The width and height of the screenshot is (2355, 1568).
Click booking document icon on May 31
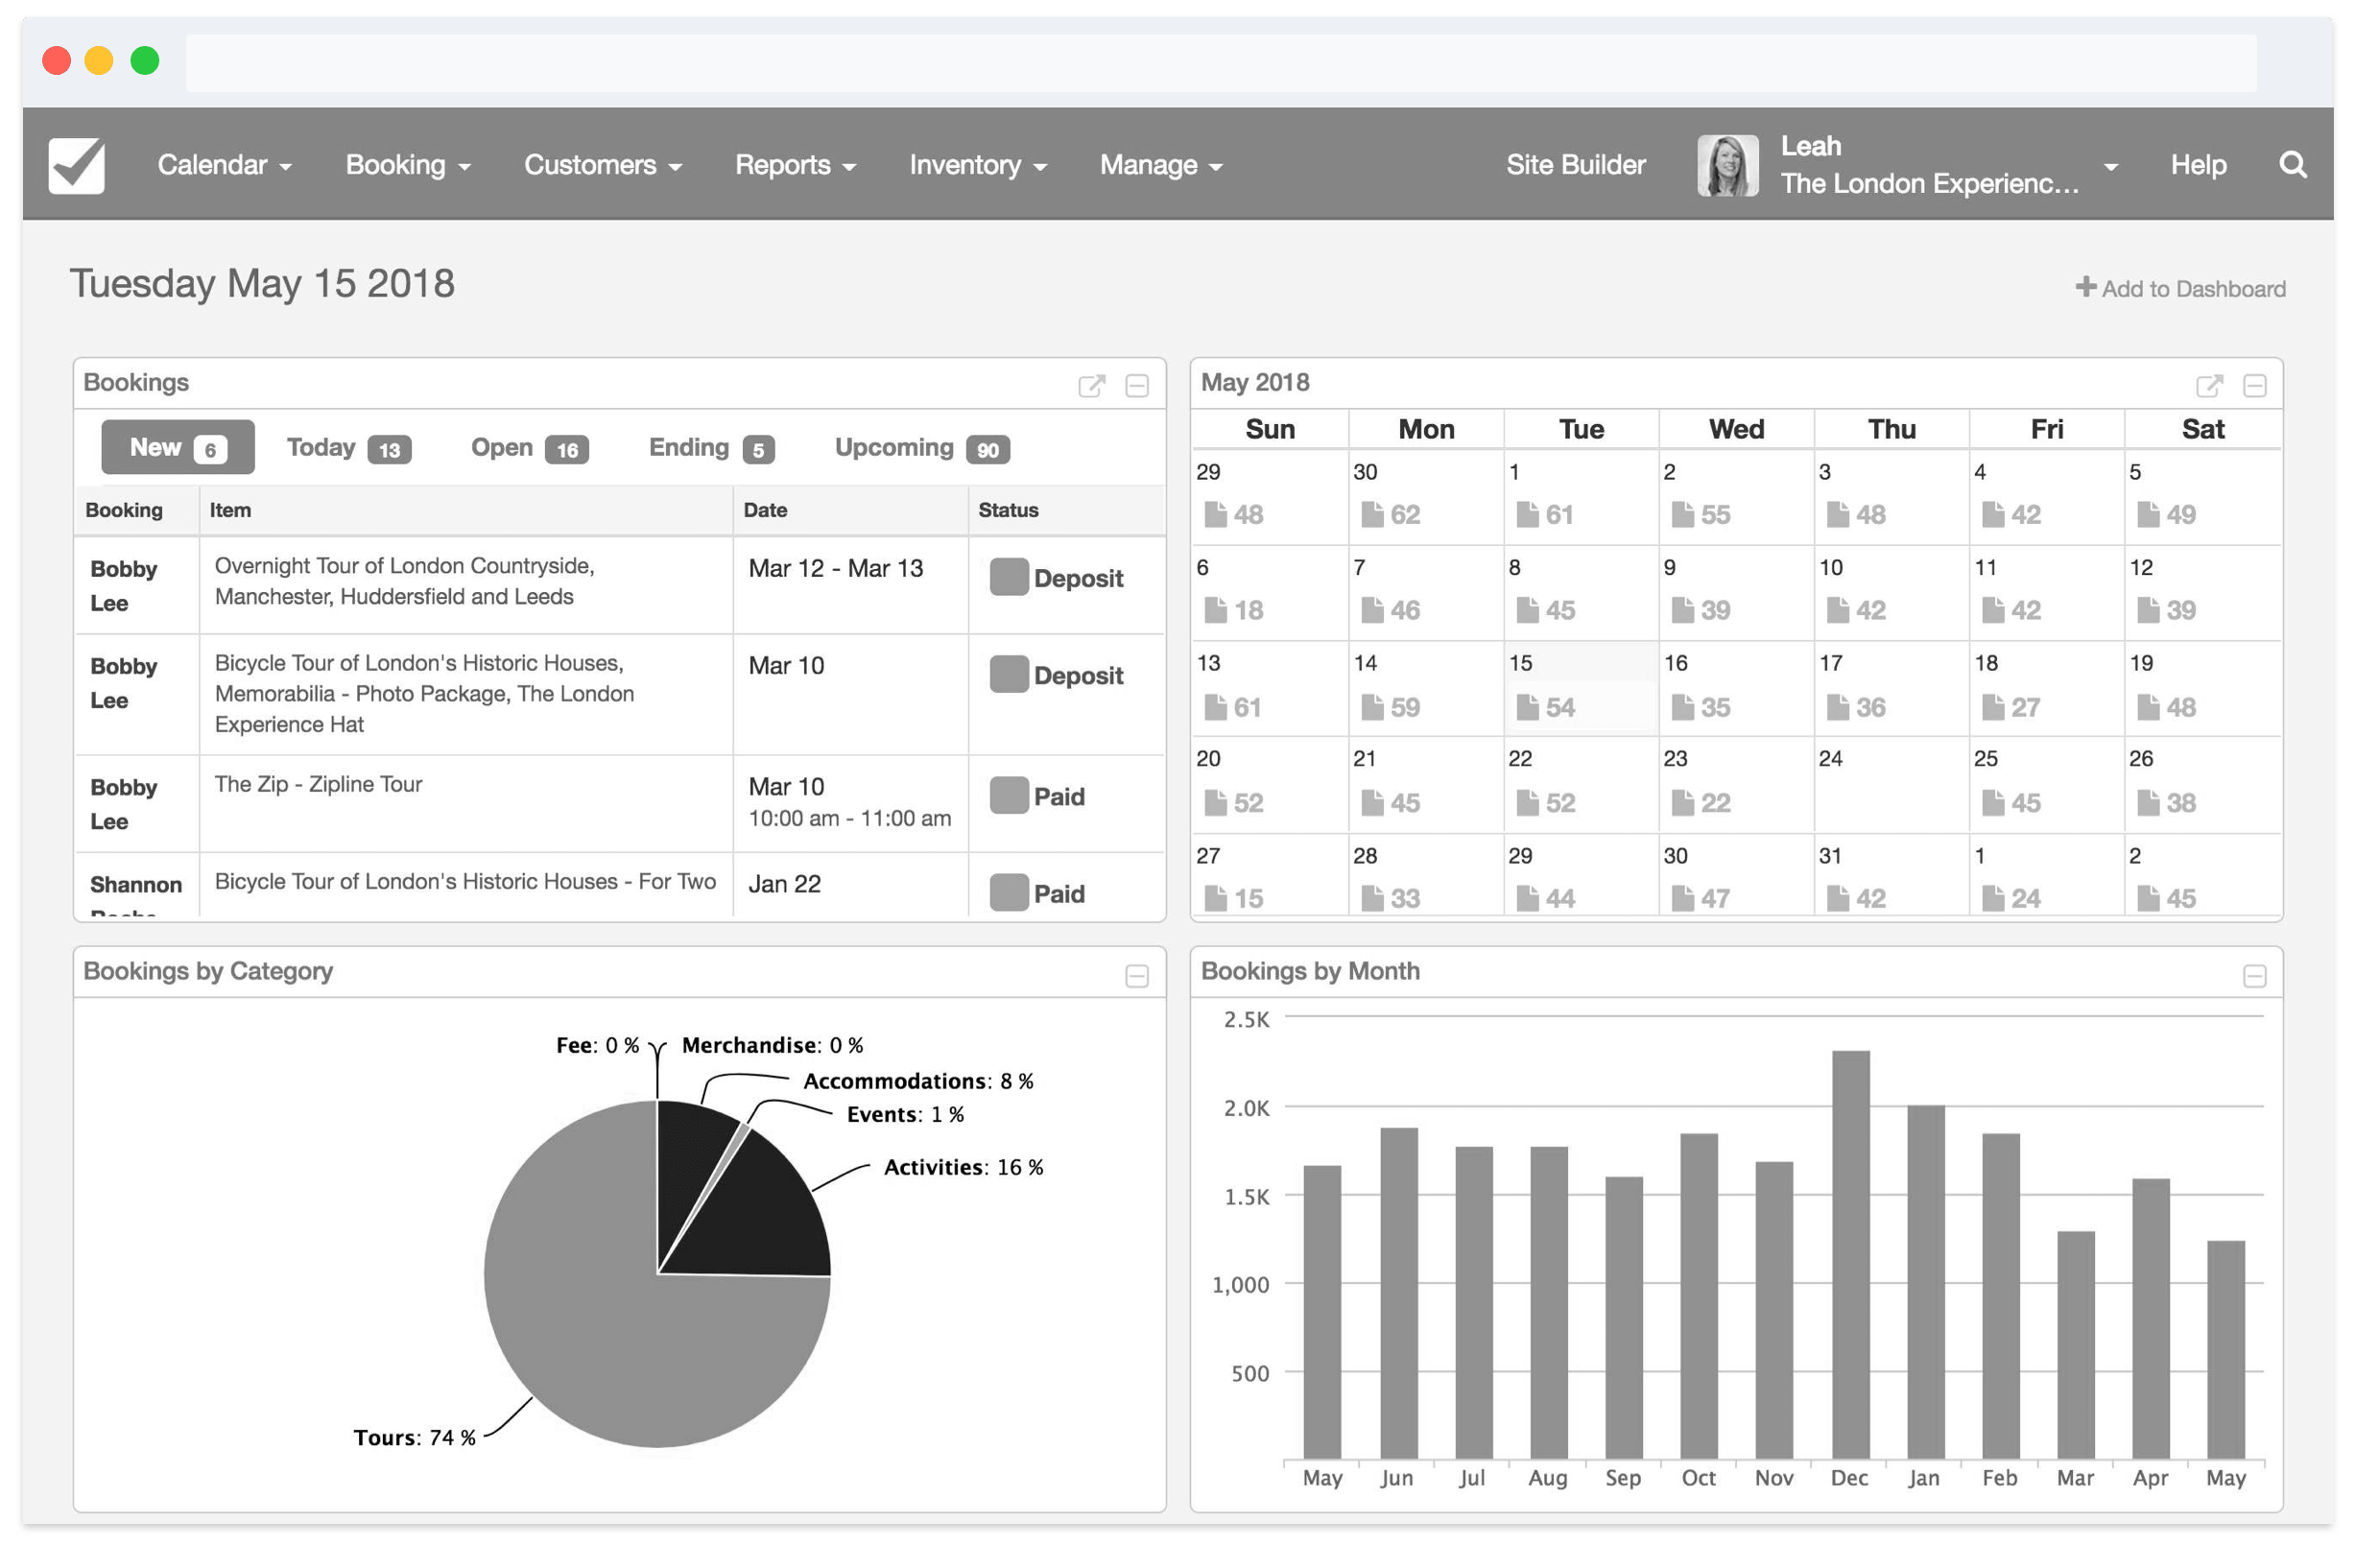pyautogui.click(x=1837, y=898)
